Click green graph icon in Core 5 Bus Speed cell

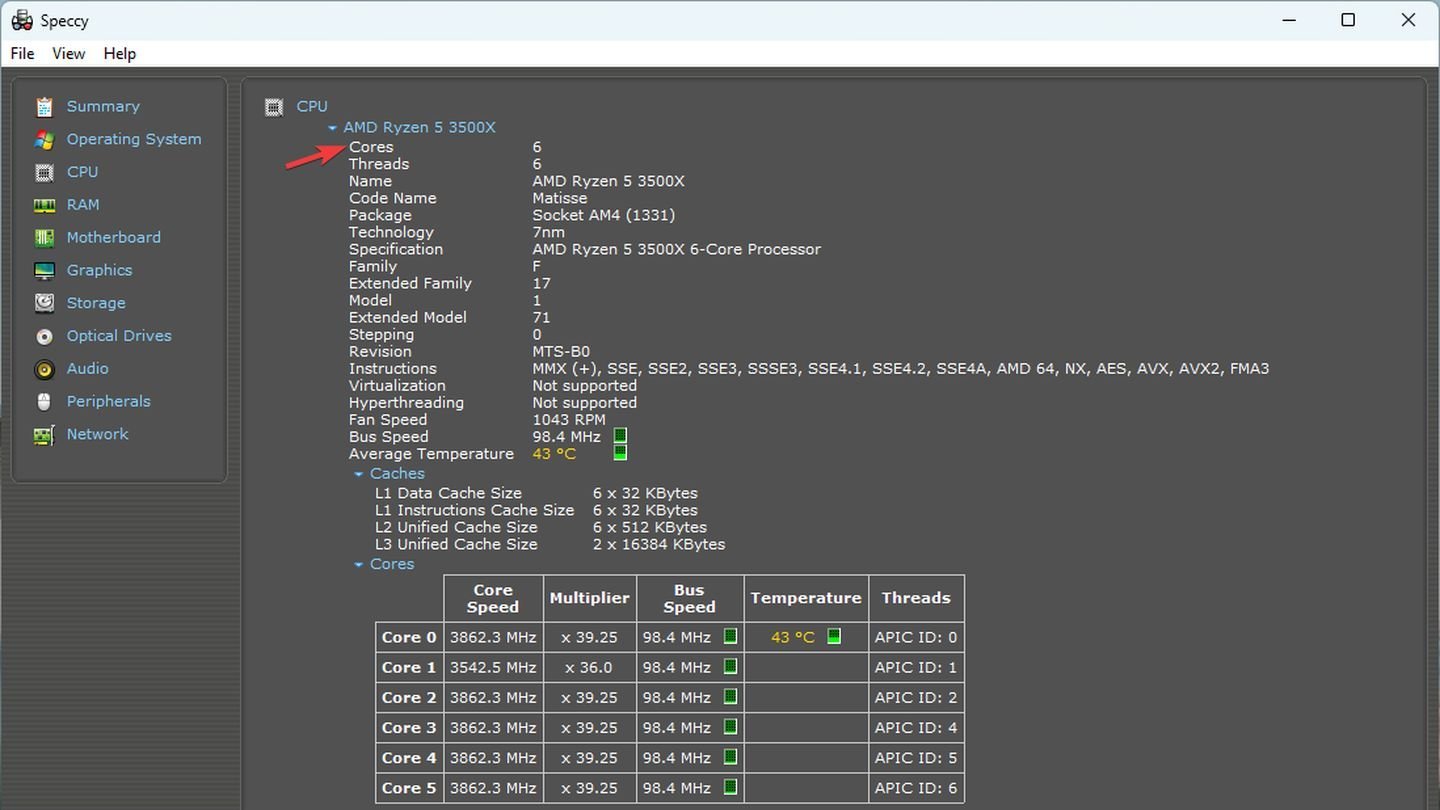pyautogui.click(x=731, y=787)
